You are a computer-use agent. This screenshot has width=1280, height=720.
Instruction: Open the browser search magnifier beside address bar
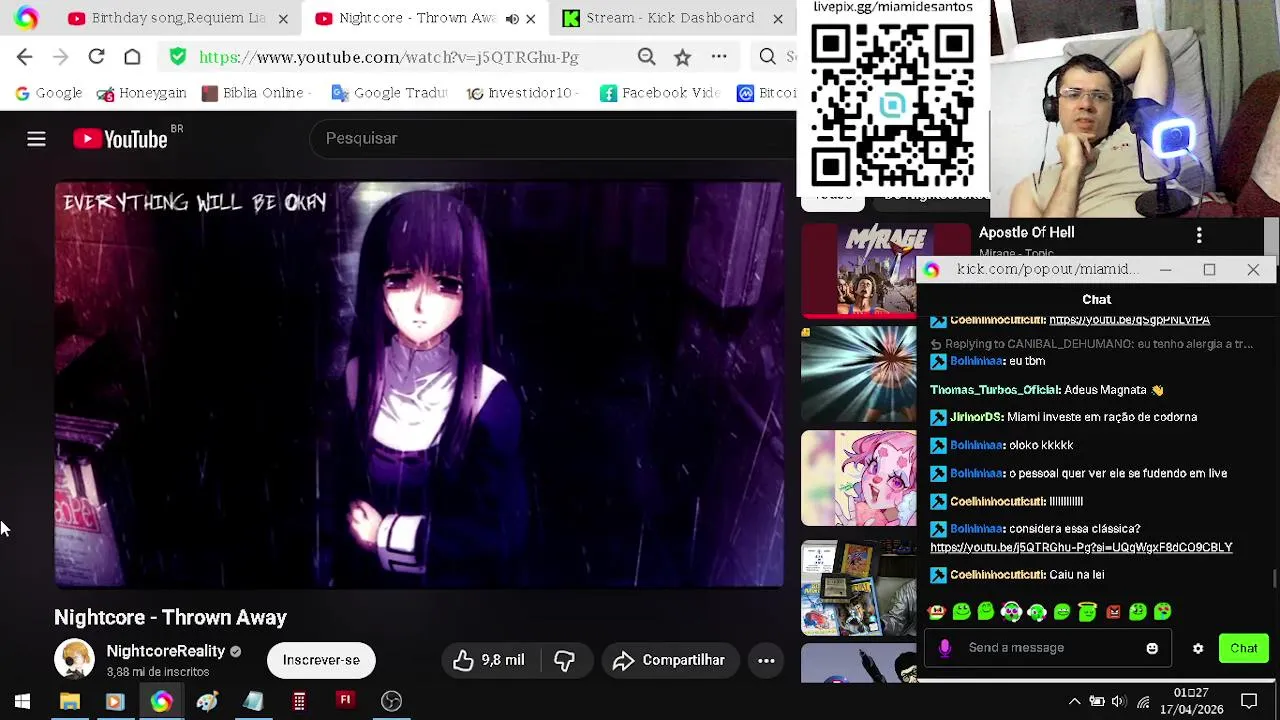coord(767,57)
